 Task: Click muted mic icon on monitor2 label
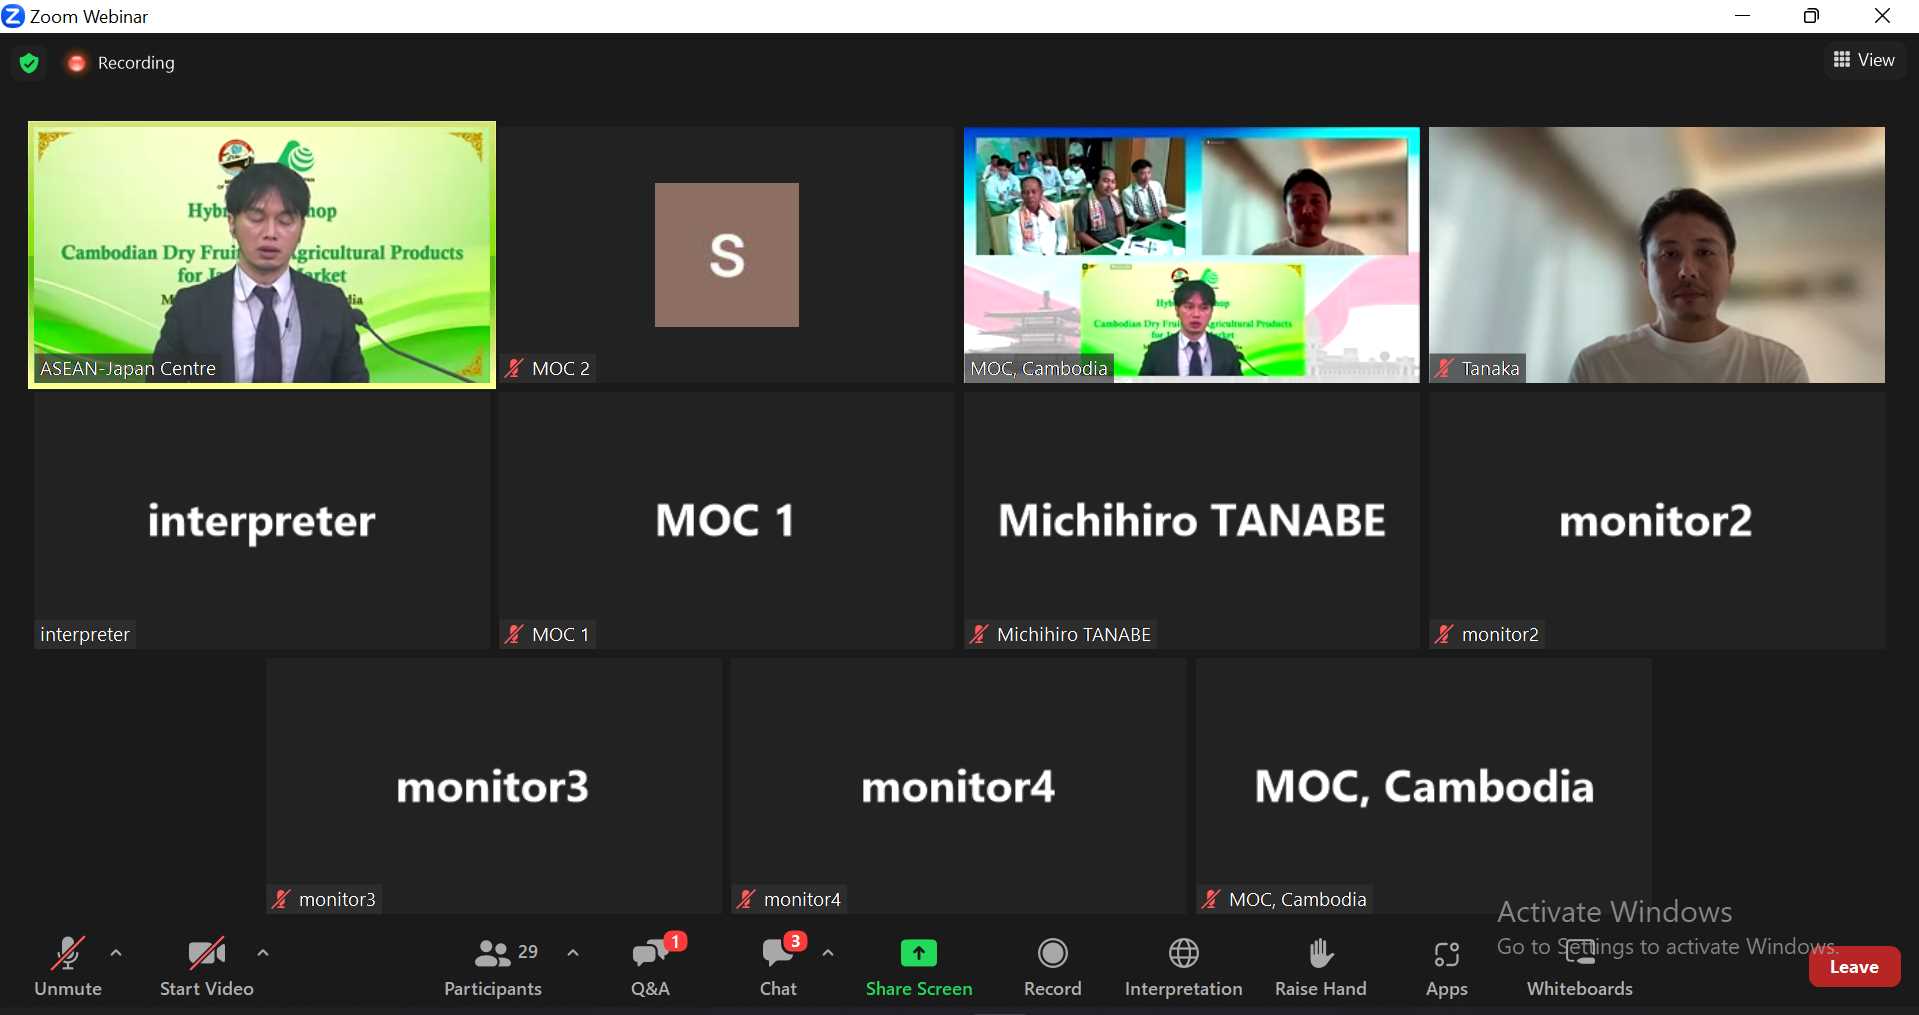[x=1444, y=635]
